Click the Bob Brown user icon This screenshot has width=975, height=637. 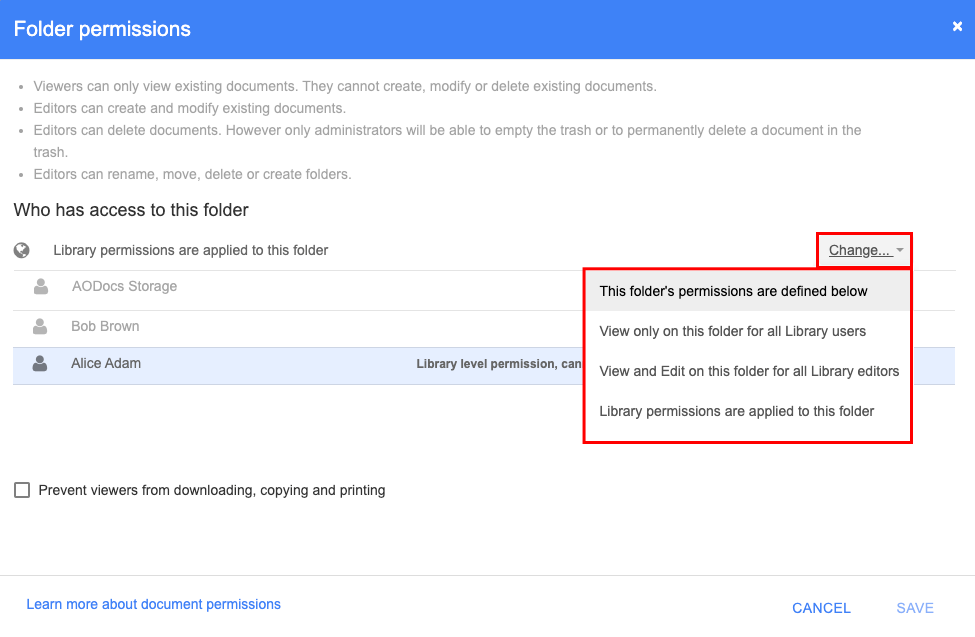tap(40, 327)
